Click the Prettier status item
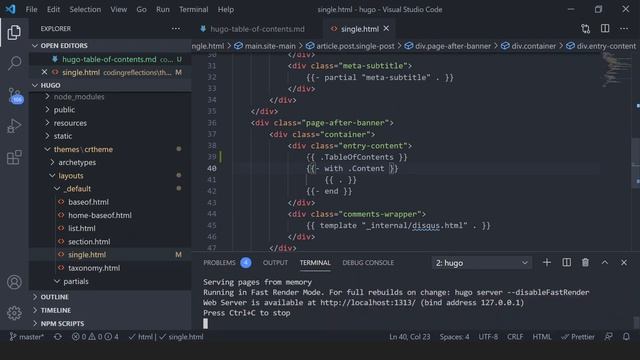This screenshot has height=360, width=640. click(578, 337)
